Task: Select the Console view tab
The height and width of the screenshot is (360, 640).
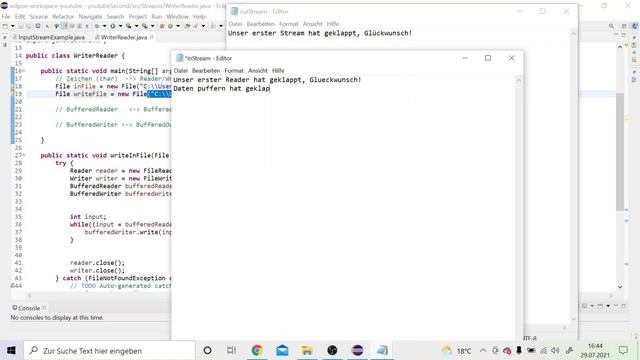Action: coord(29,308)
